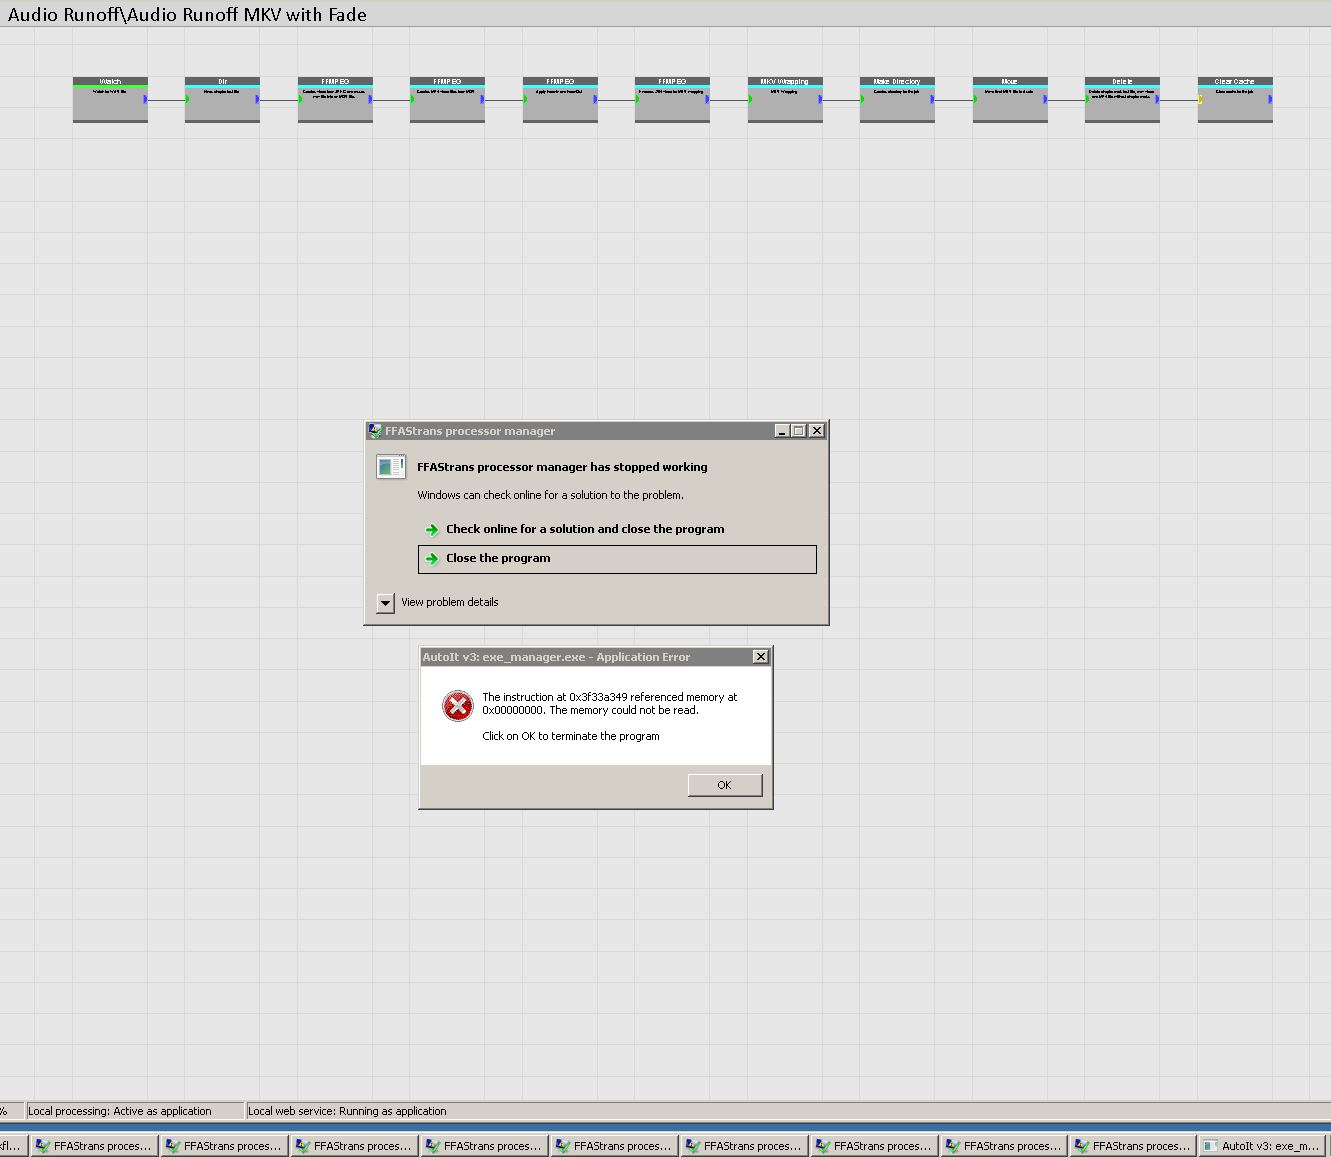The height and width of the screenshot is (1158, 1331).
Task: Expand View problem details
Action: [385, 603]
